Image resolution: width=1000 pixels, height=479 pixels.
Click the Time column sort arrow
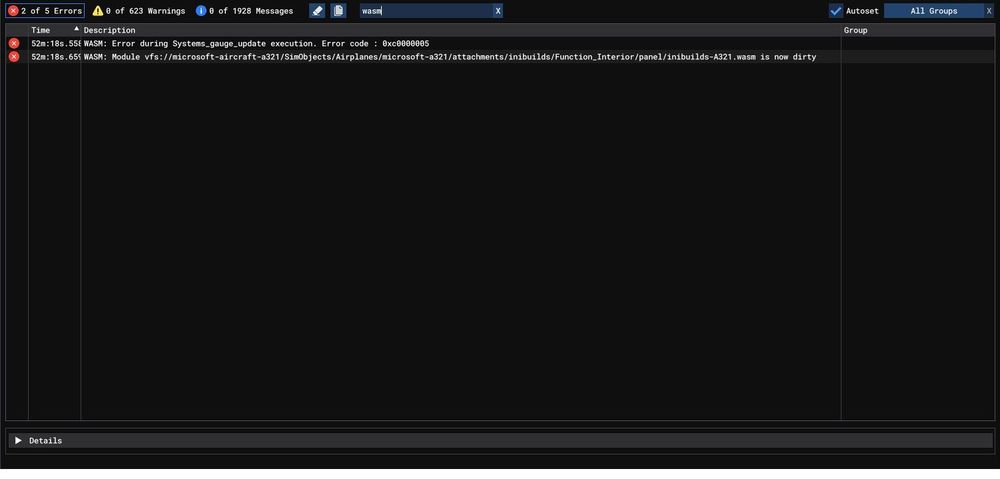click(x=76, y=29)
